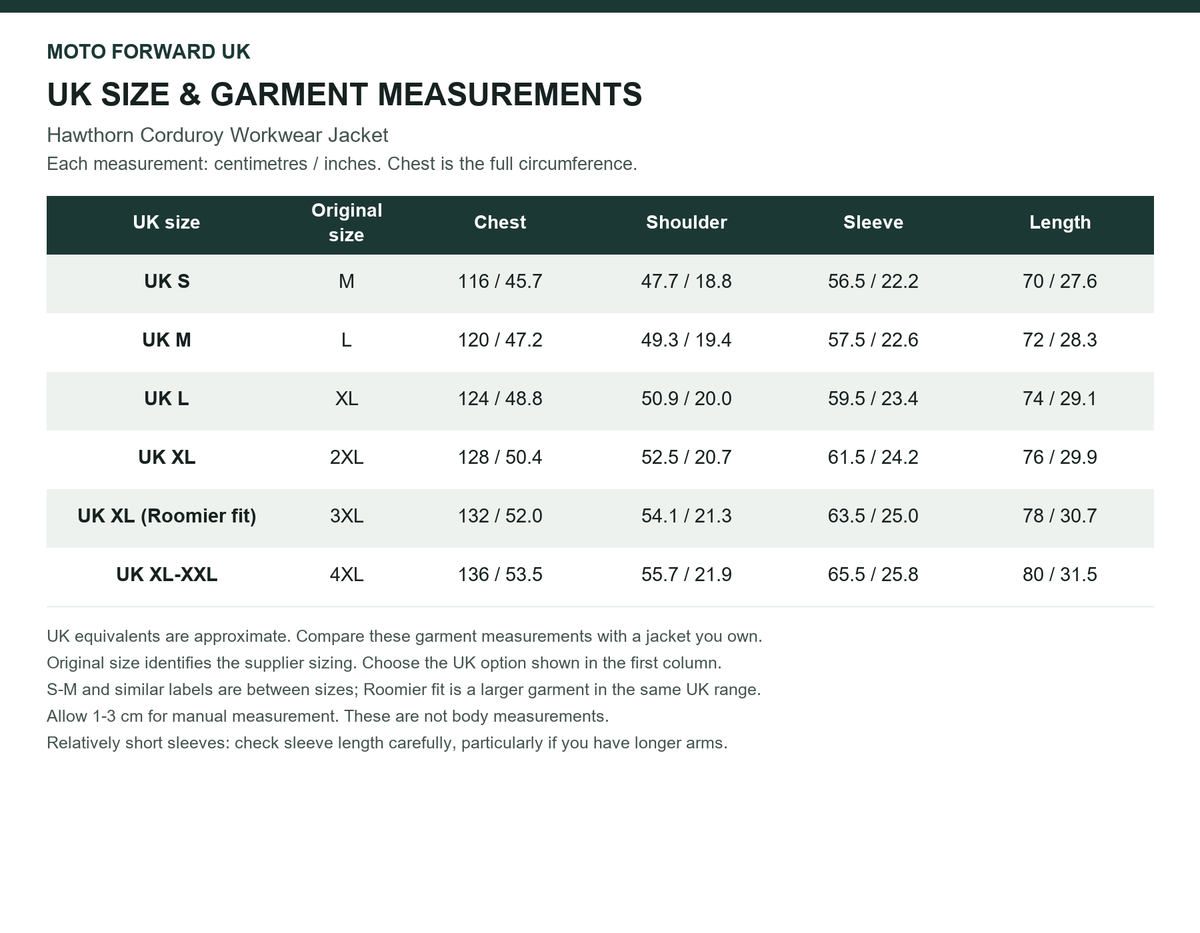Select the UK L row label
The image size is (1200, 933).
(166, 398)
